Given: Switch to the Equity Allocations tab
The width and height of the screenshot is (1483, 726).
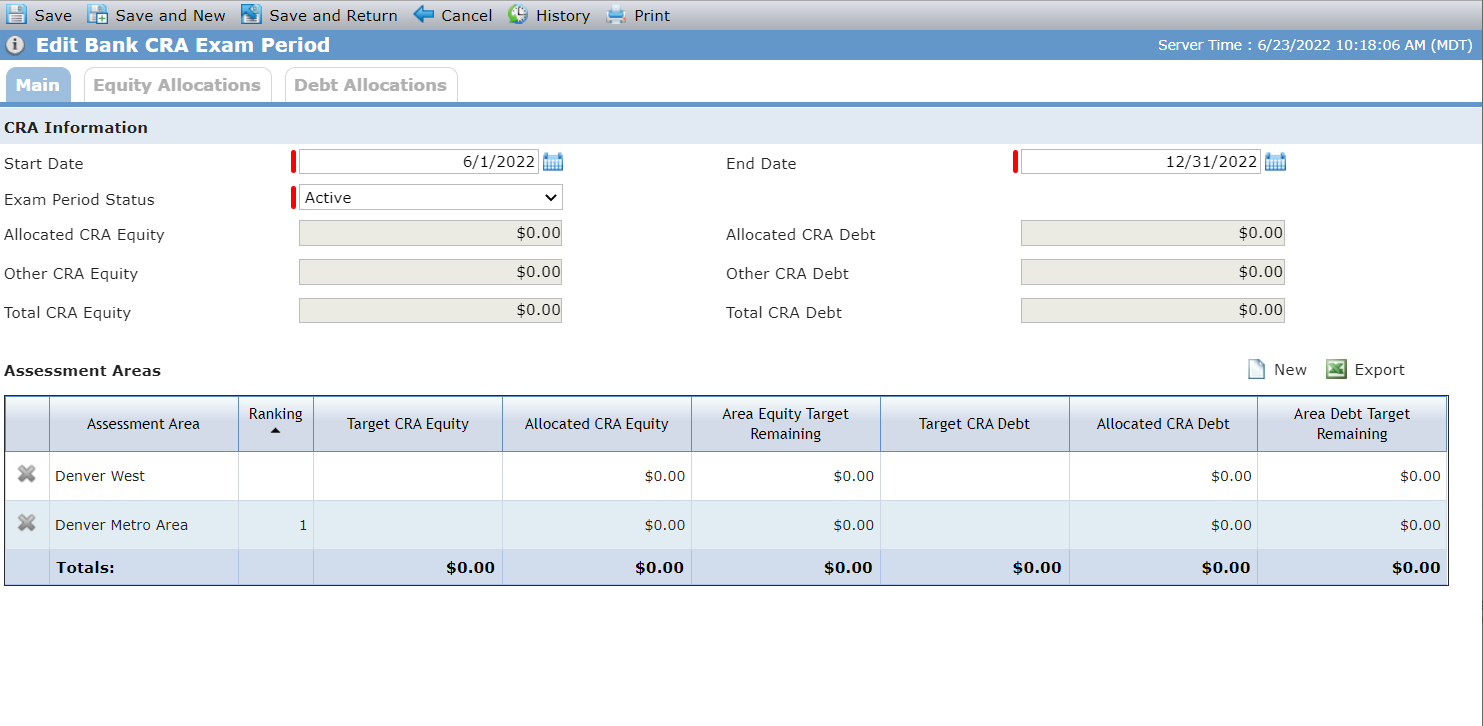Looking at the screenshot, I should 177,85.
